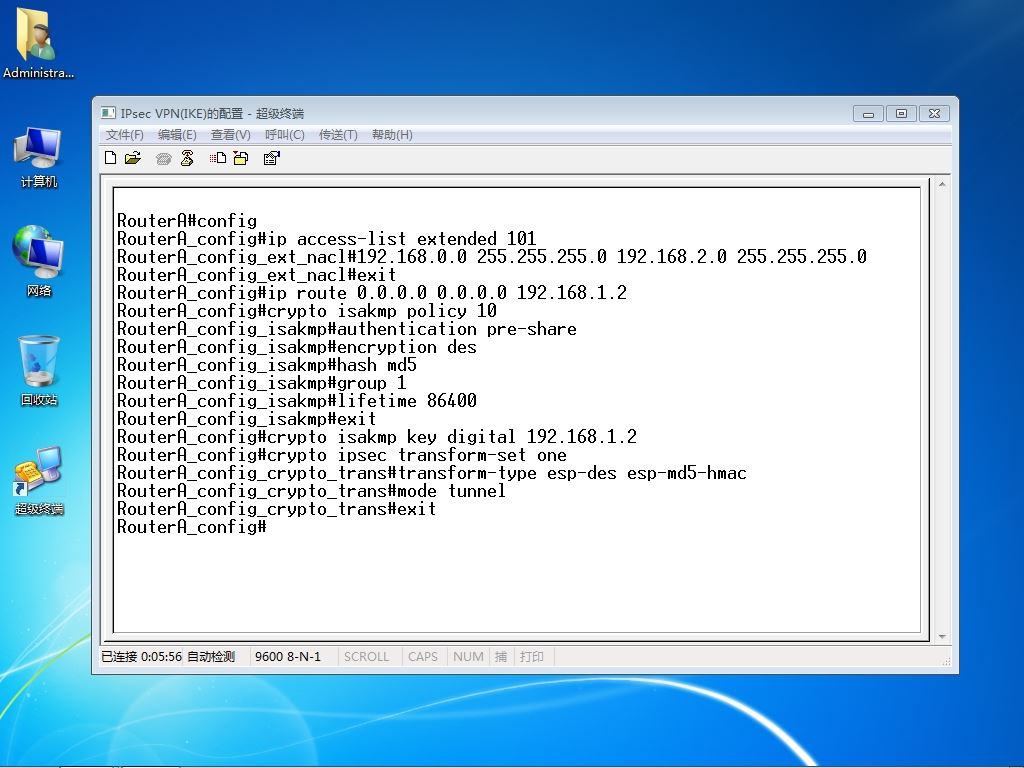The height and width of the screenshot is (768, 1024).
Task: Click the scrollbar down arrow
Action: click(942, 636)
